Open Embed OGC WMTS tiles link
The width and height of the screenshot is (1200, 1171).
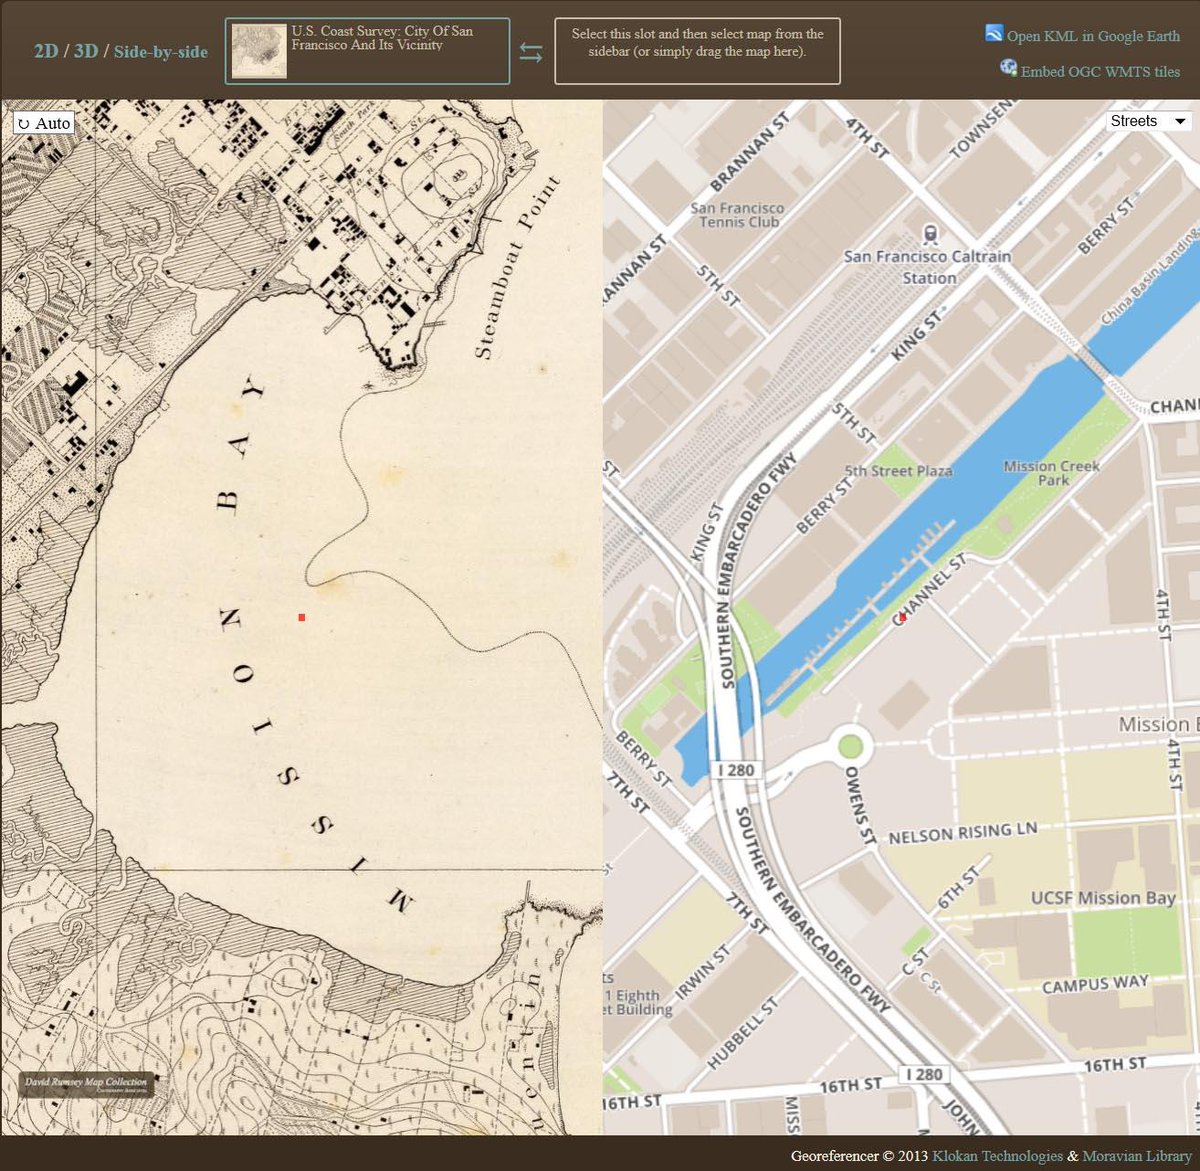point(1100,72)
